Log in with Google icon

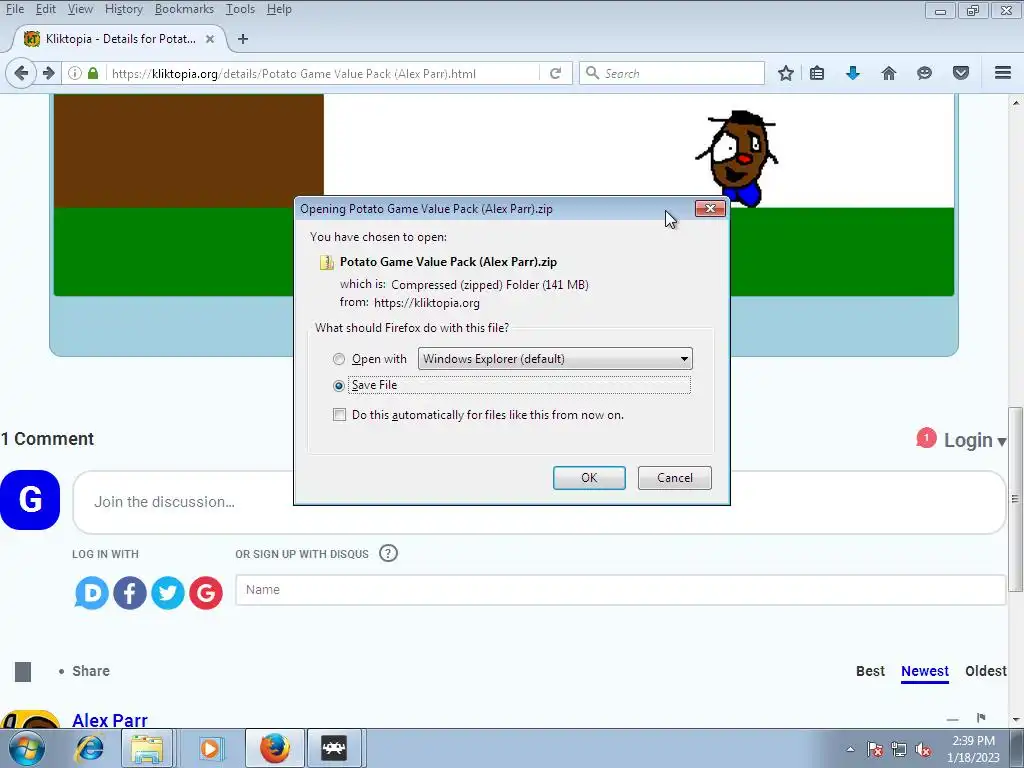click(x=206, y=593)
